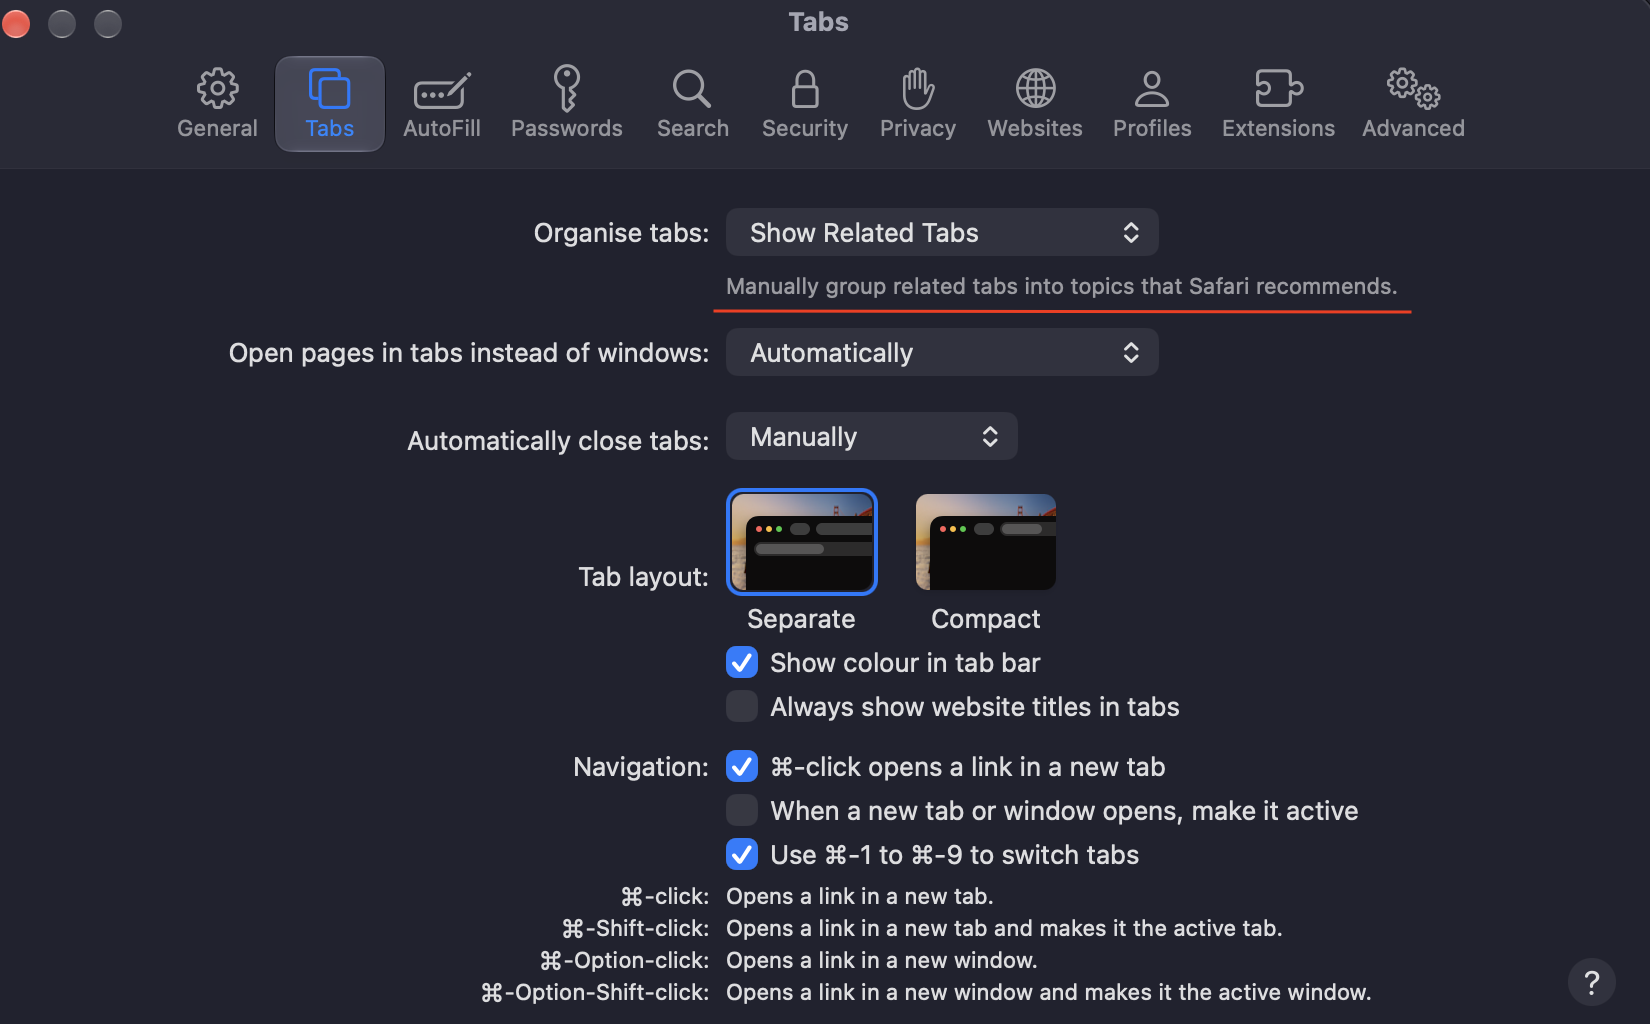Click the 'Automatically close tabs:' label
This screenshot has width=1650, height=1024.
pos(558,441)
